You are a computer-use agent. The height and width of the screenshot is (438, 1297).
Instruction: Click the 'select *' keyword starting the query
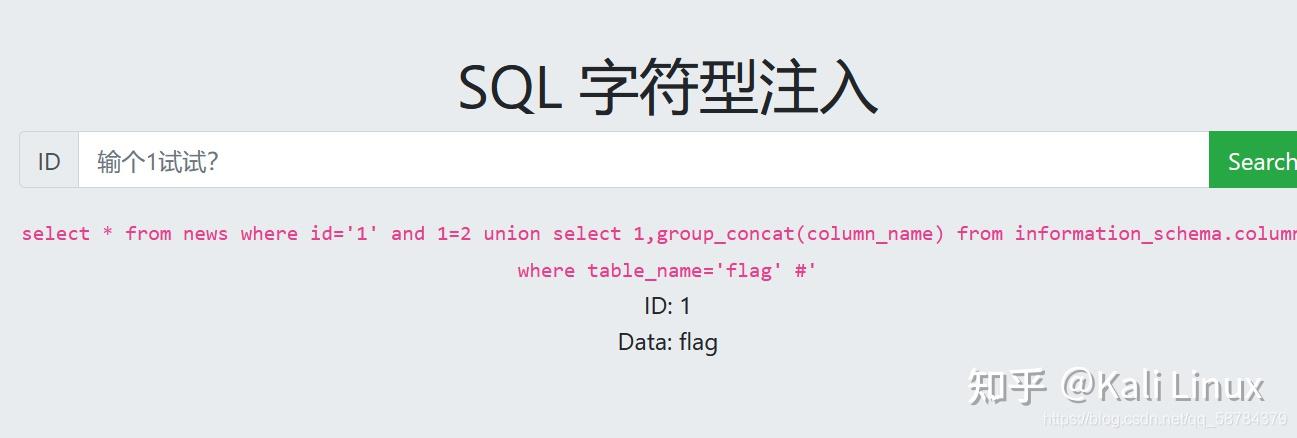point(68,233)
